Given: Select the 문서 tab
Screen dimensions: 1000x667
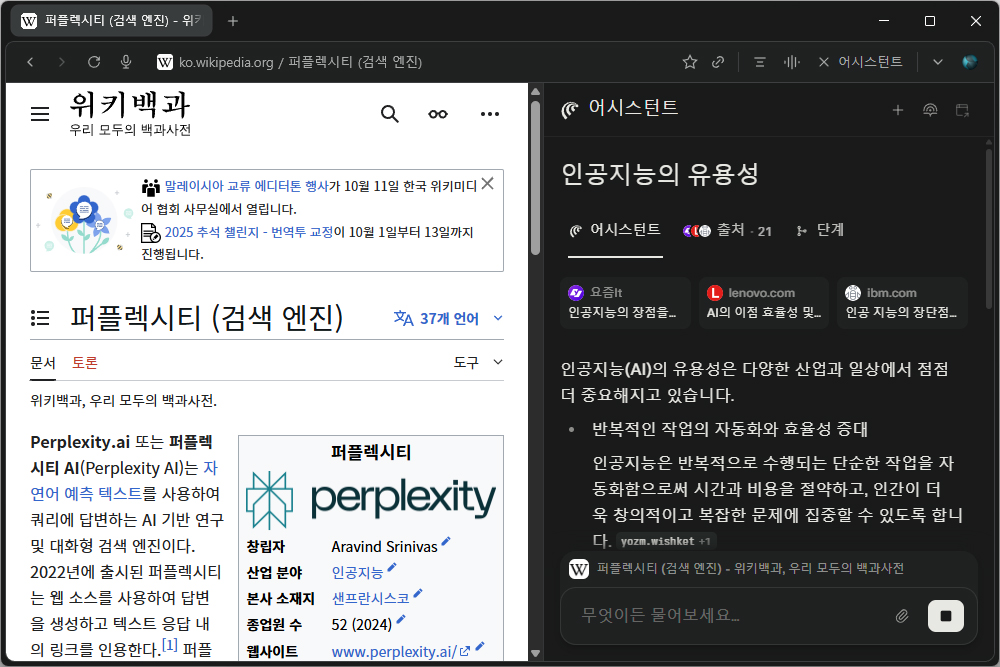Looking at the screenshot, I should [43, 363].
